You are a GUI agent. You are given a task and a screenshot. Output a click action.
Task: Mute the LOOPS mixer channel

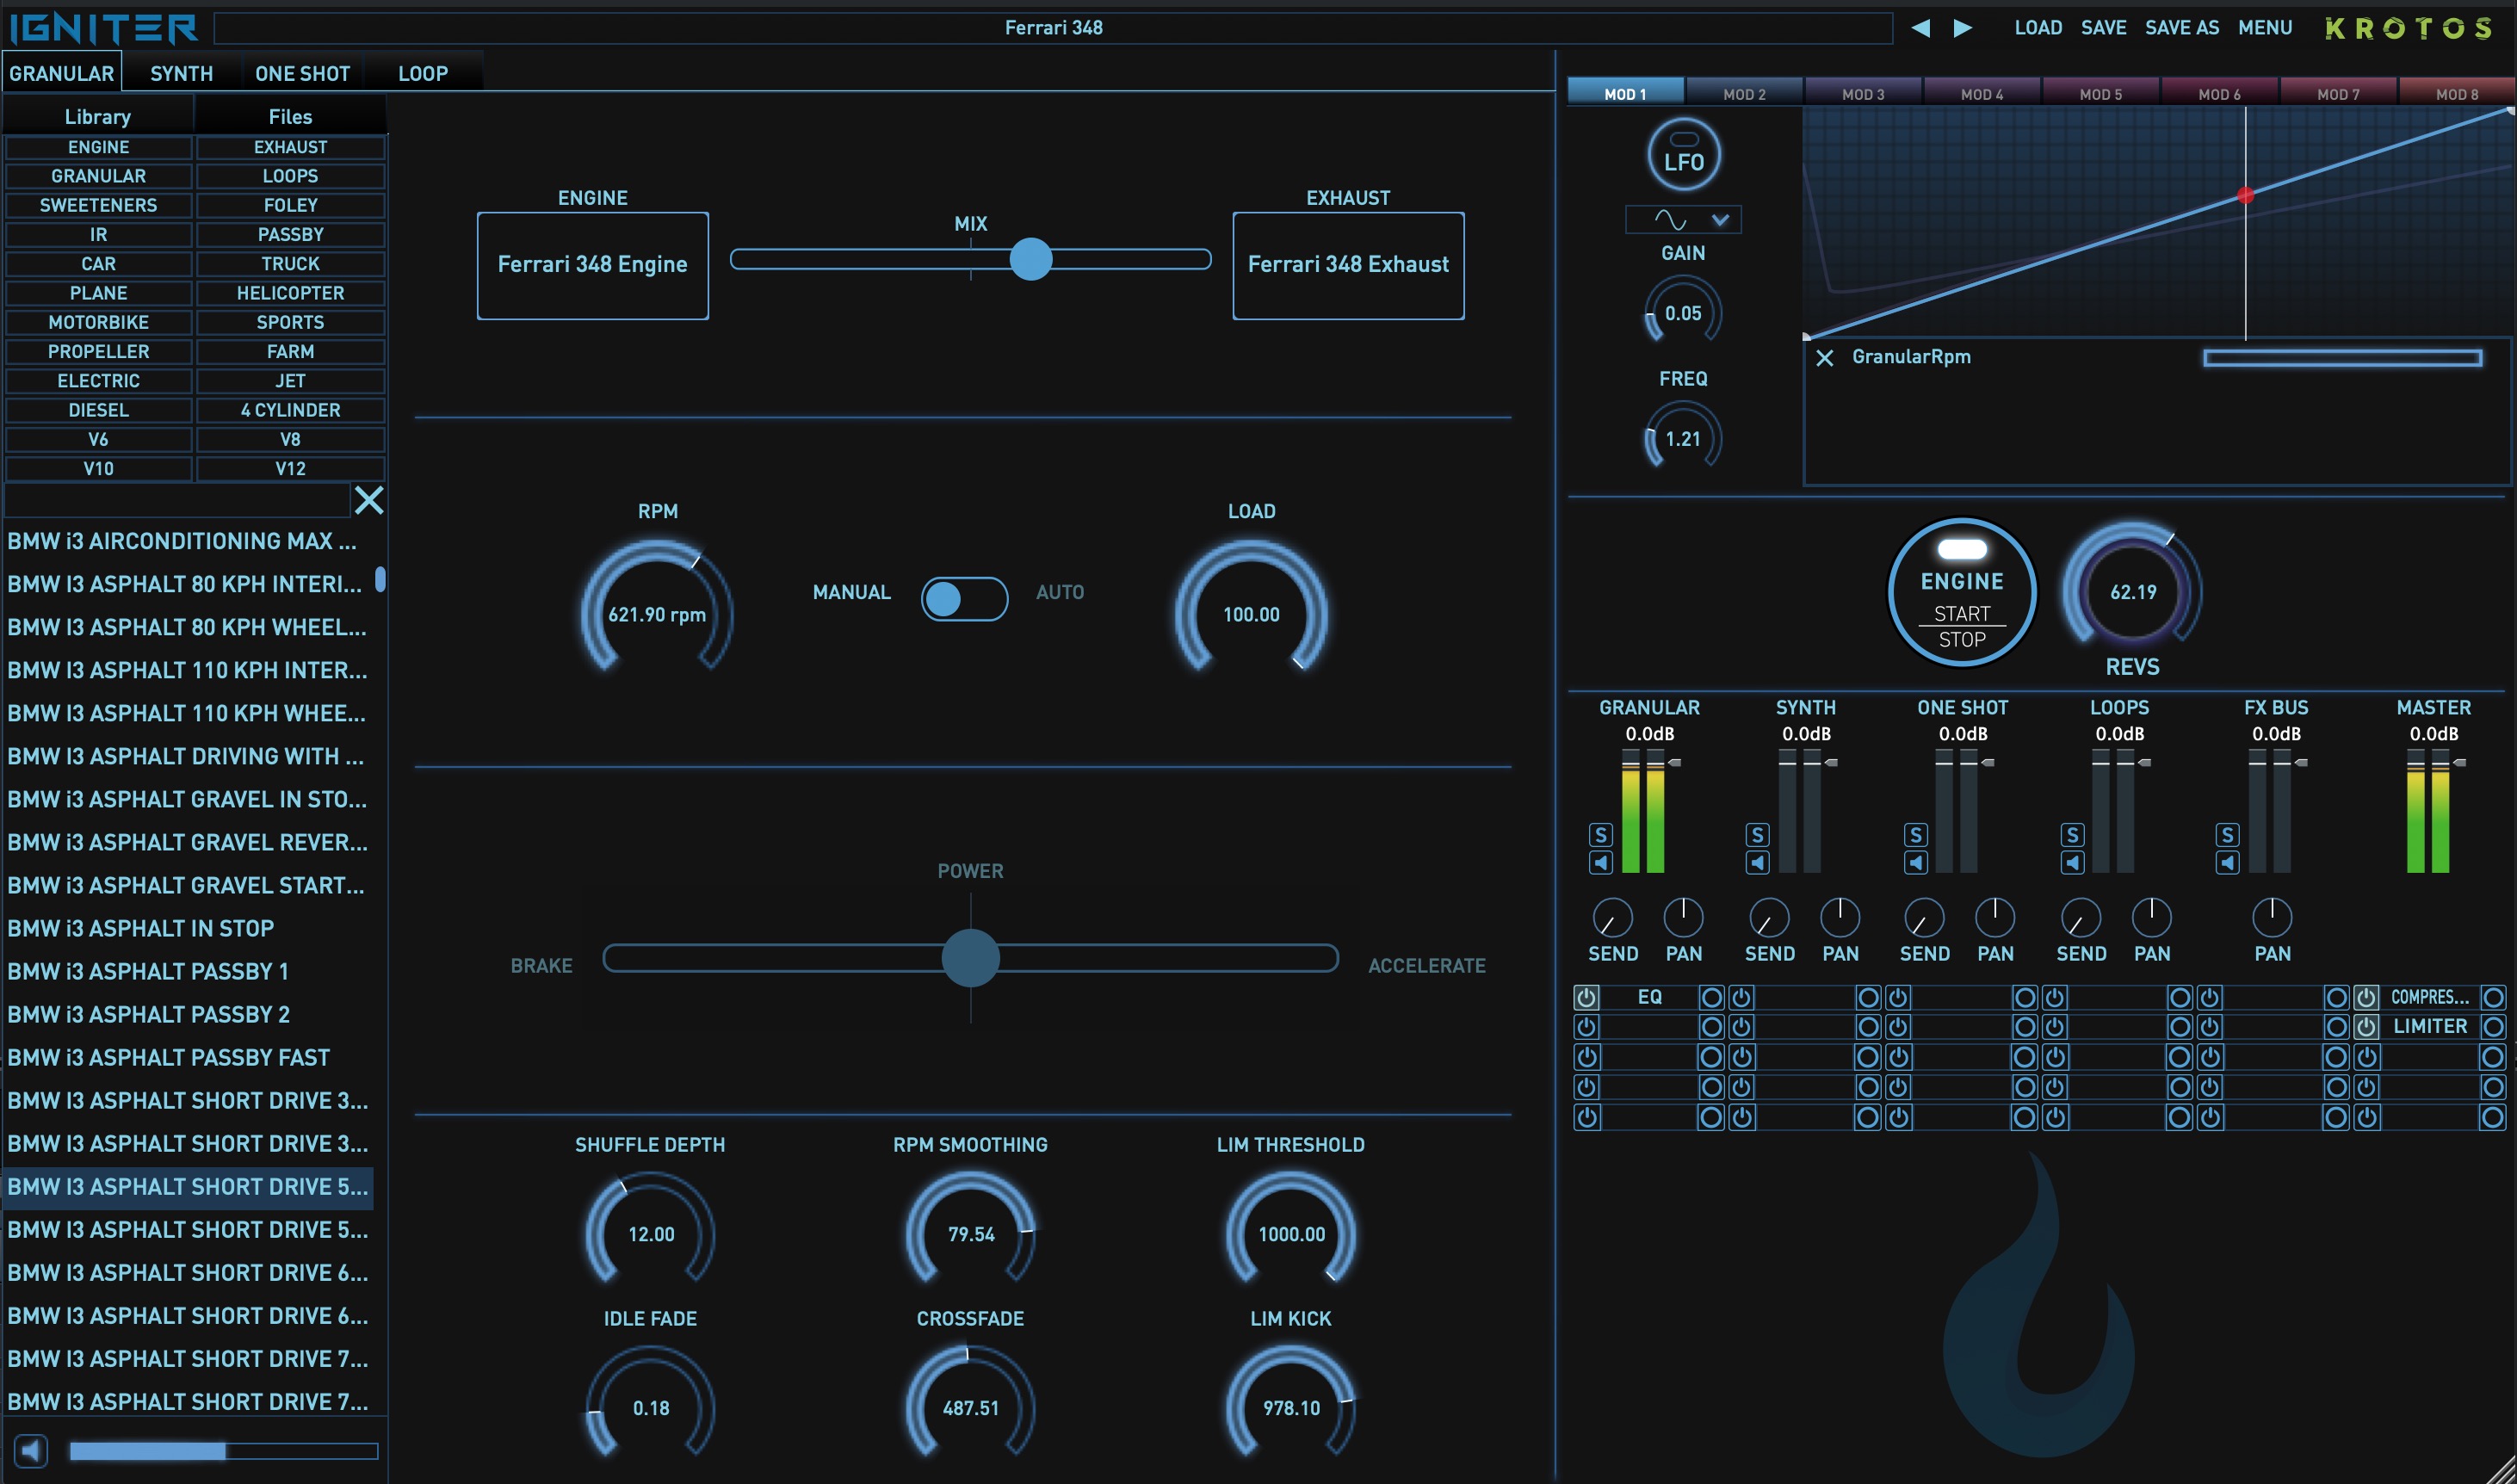2073,863
